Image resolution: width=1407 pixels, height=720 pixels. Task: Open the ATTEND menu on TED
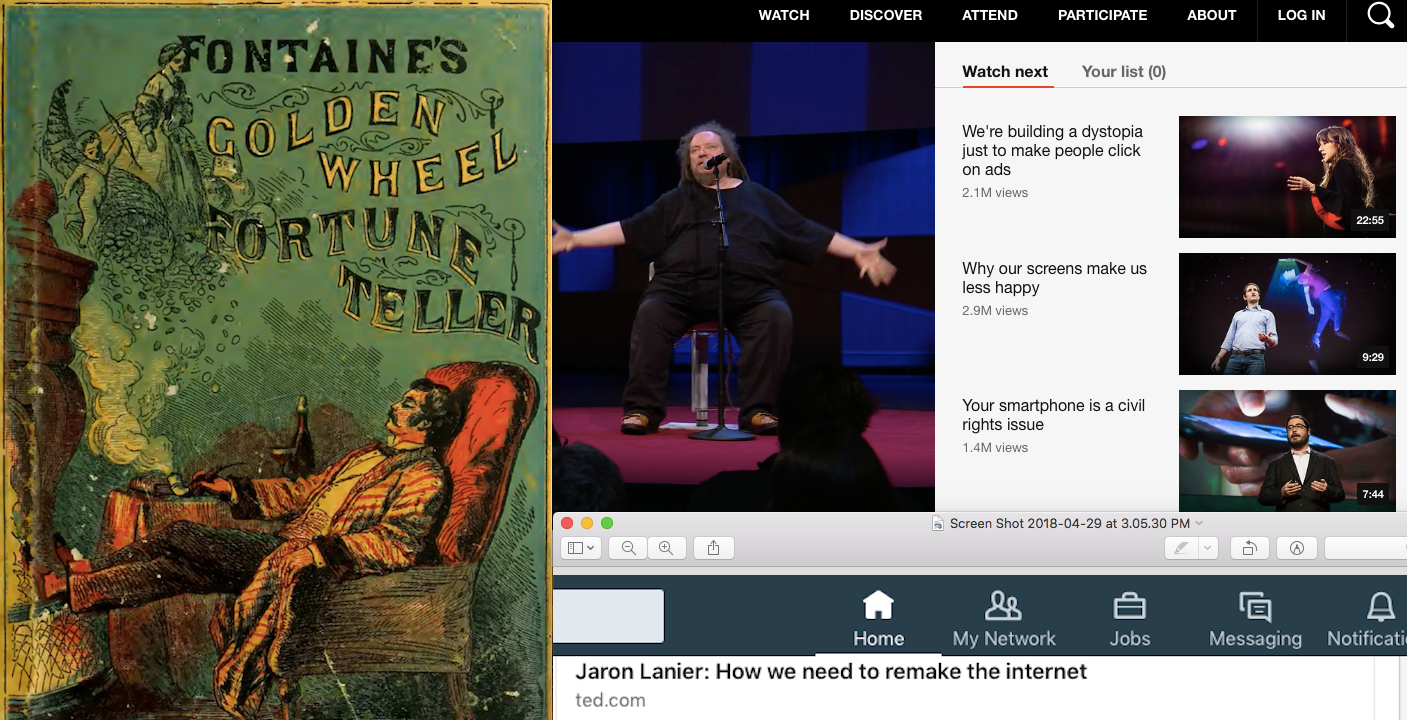(990, 15)
